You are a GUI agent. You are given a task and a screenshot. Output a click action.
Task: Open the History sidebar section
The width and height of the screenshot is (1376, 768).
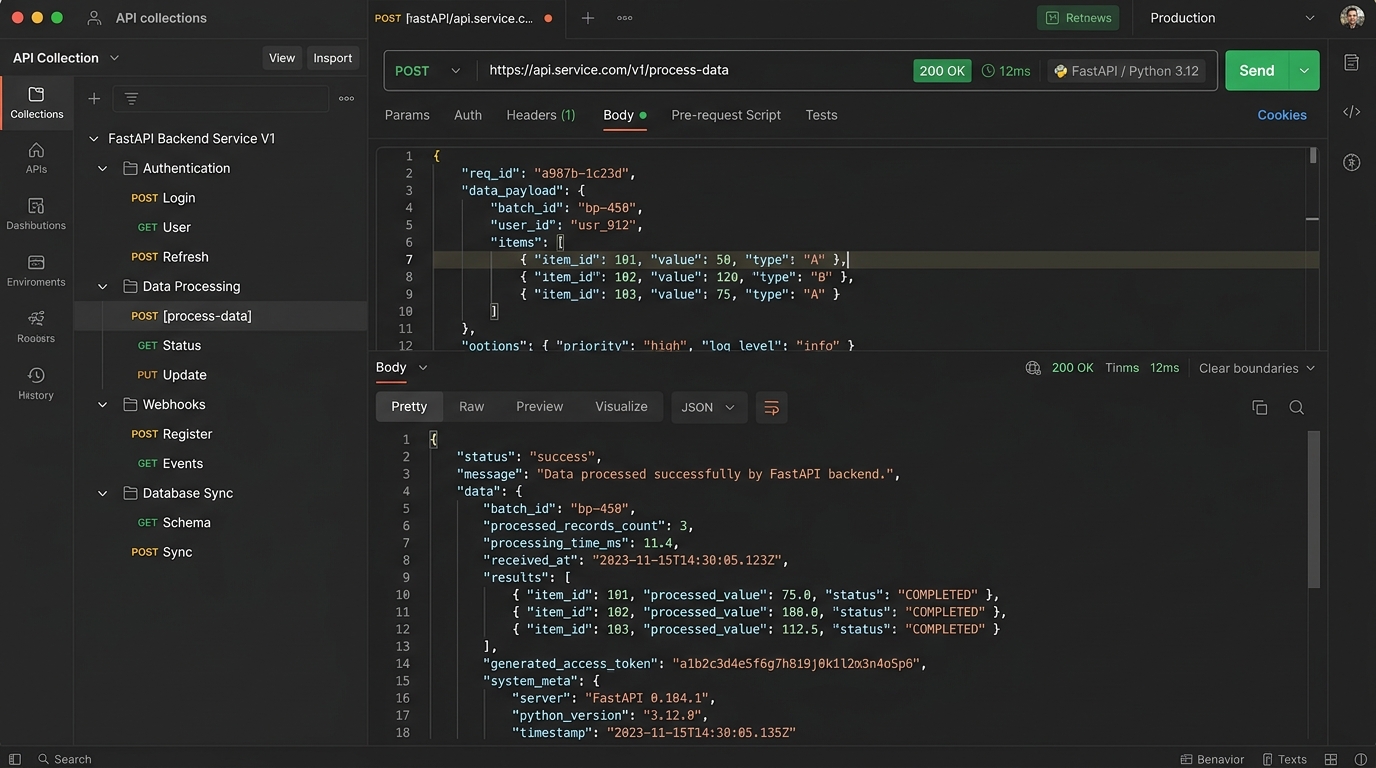click(x=36, y=384)
